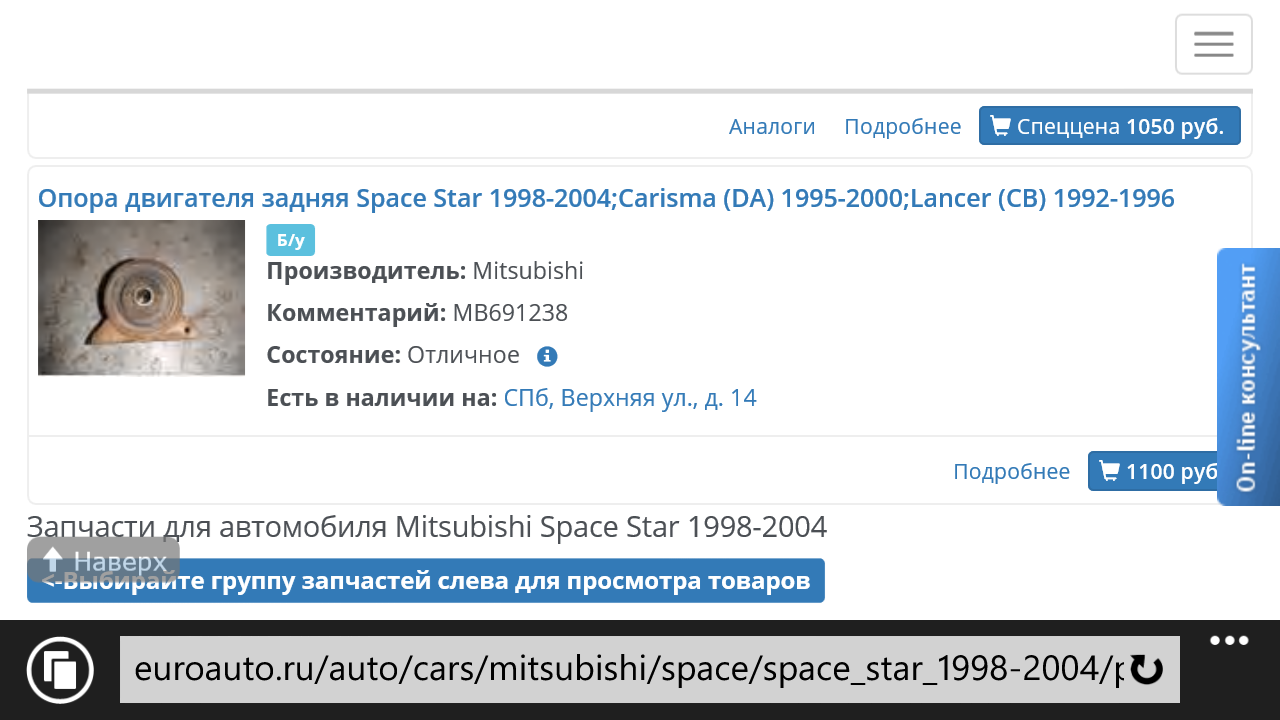Click the blue parts group selection banner

click(x=426, y=581)
